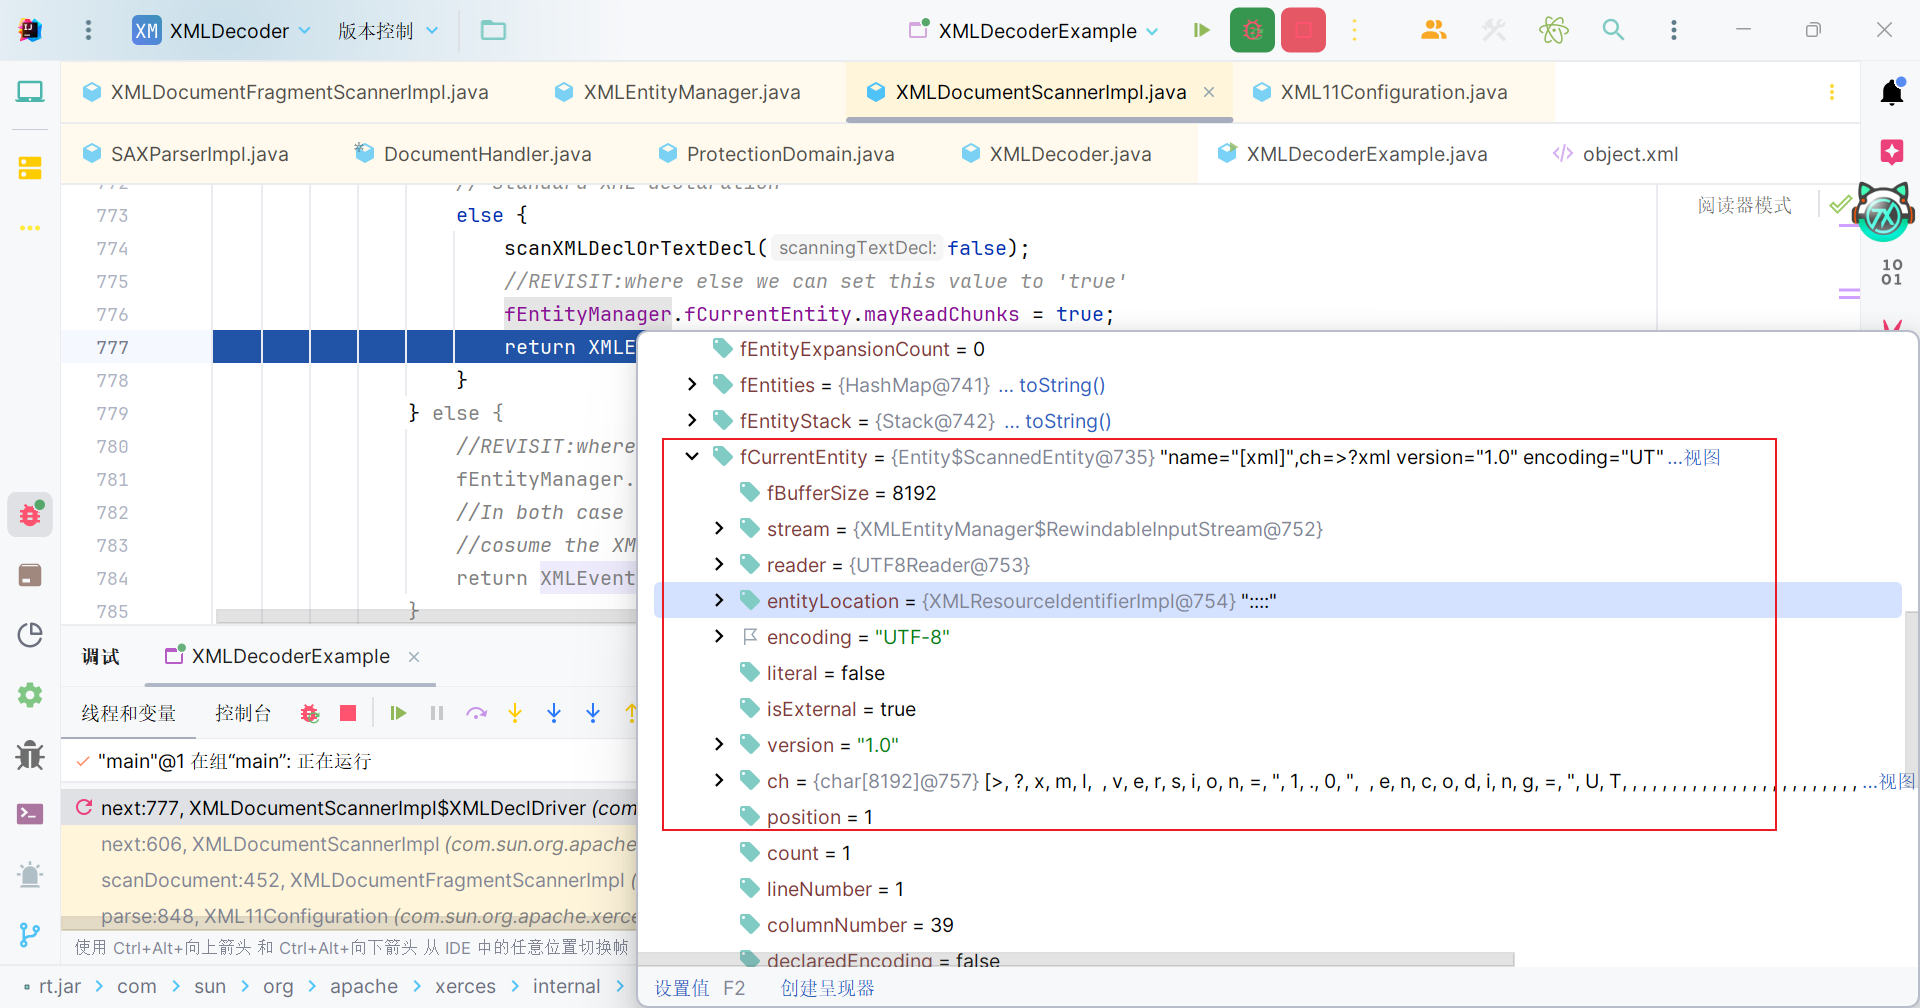This screenshot has width=1920, height=1008.
Task: Select stack frame next:606, XMLDocumentScannerImpl
Action: 349,844
